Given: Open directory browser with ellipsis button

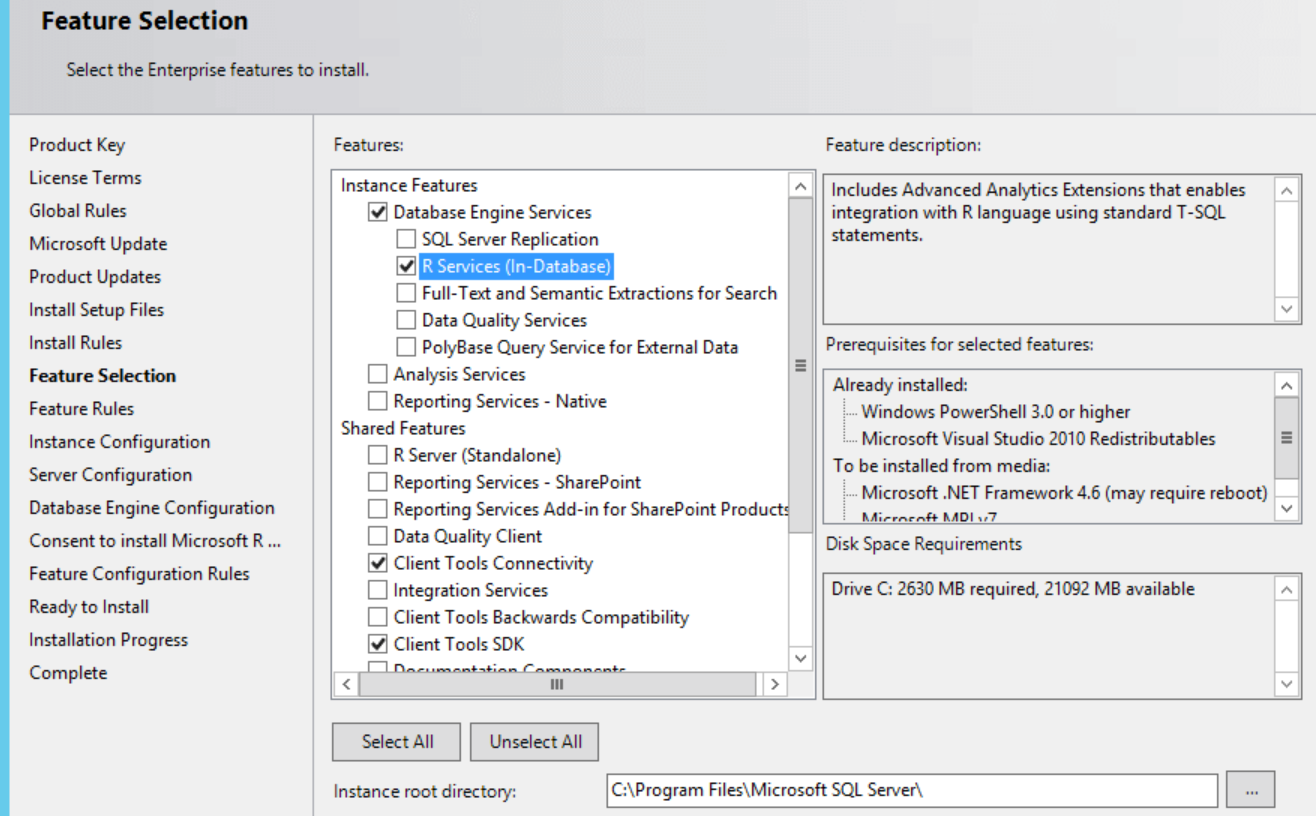Looking at the screenshot, I should pos(1251,789).
